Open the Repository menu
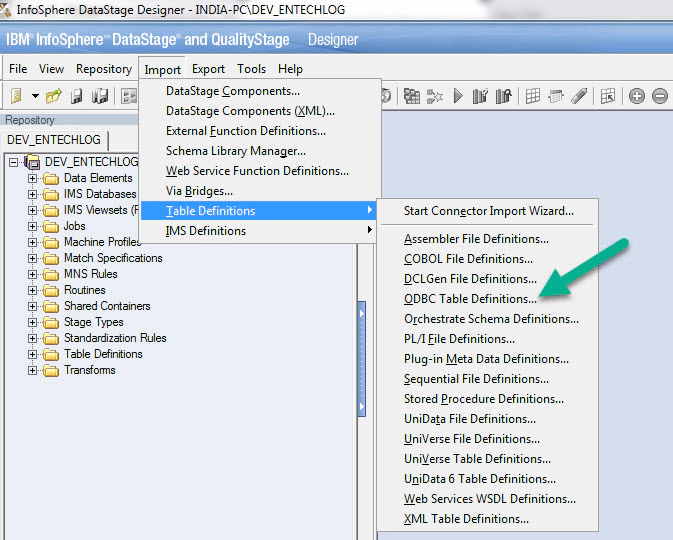The image size is (673, 540). pyautogui.click(x=104, y=69)
